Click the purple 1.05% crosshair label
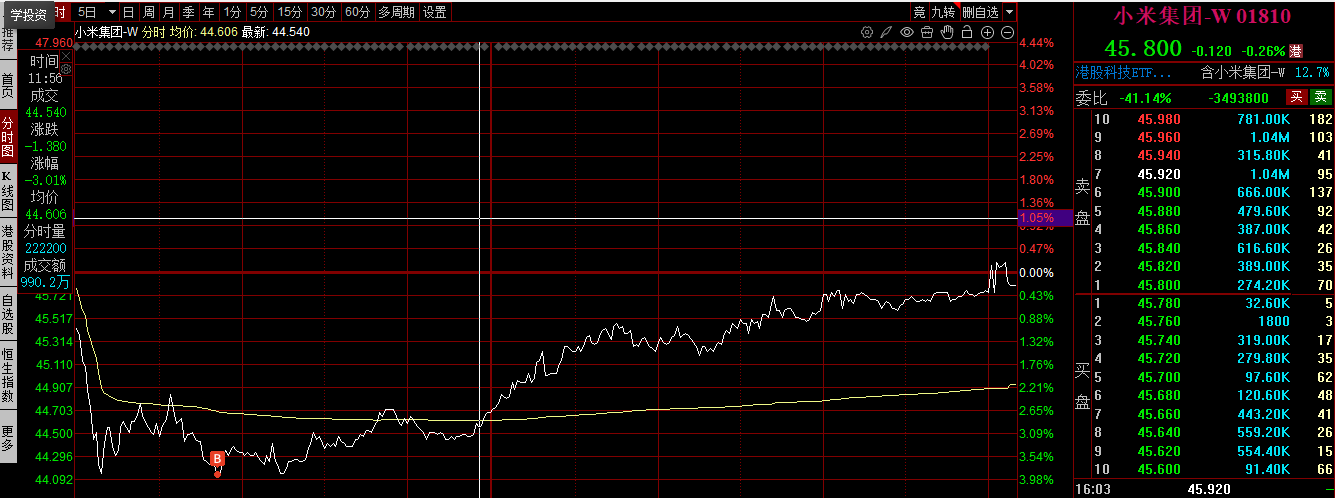This screenshot has height=498, width=1335. point(1044,218)
